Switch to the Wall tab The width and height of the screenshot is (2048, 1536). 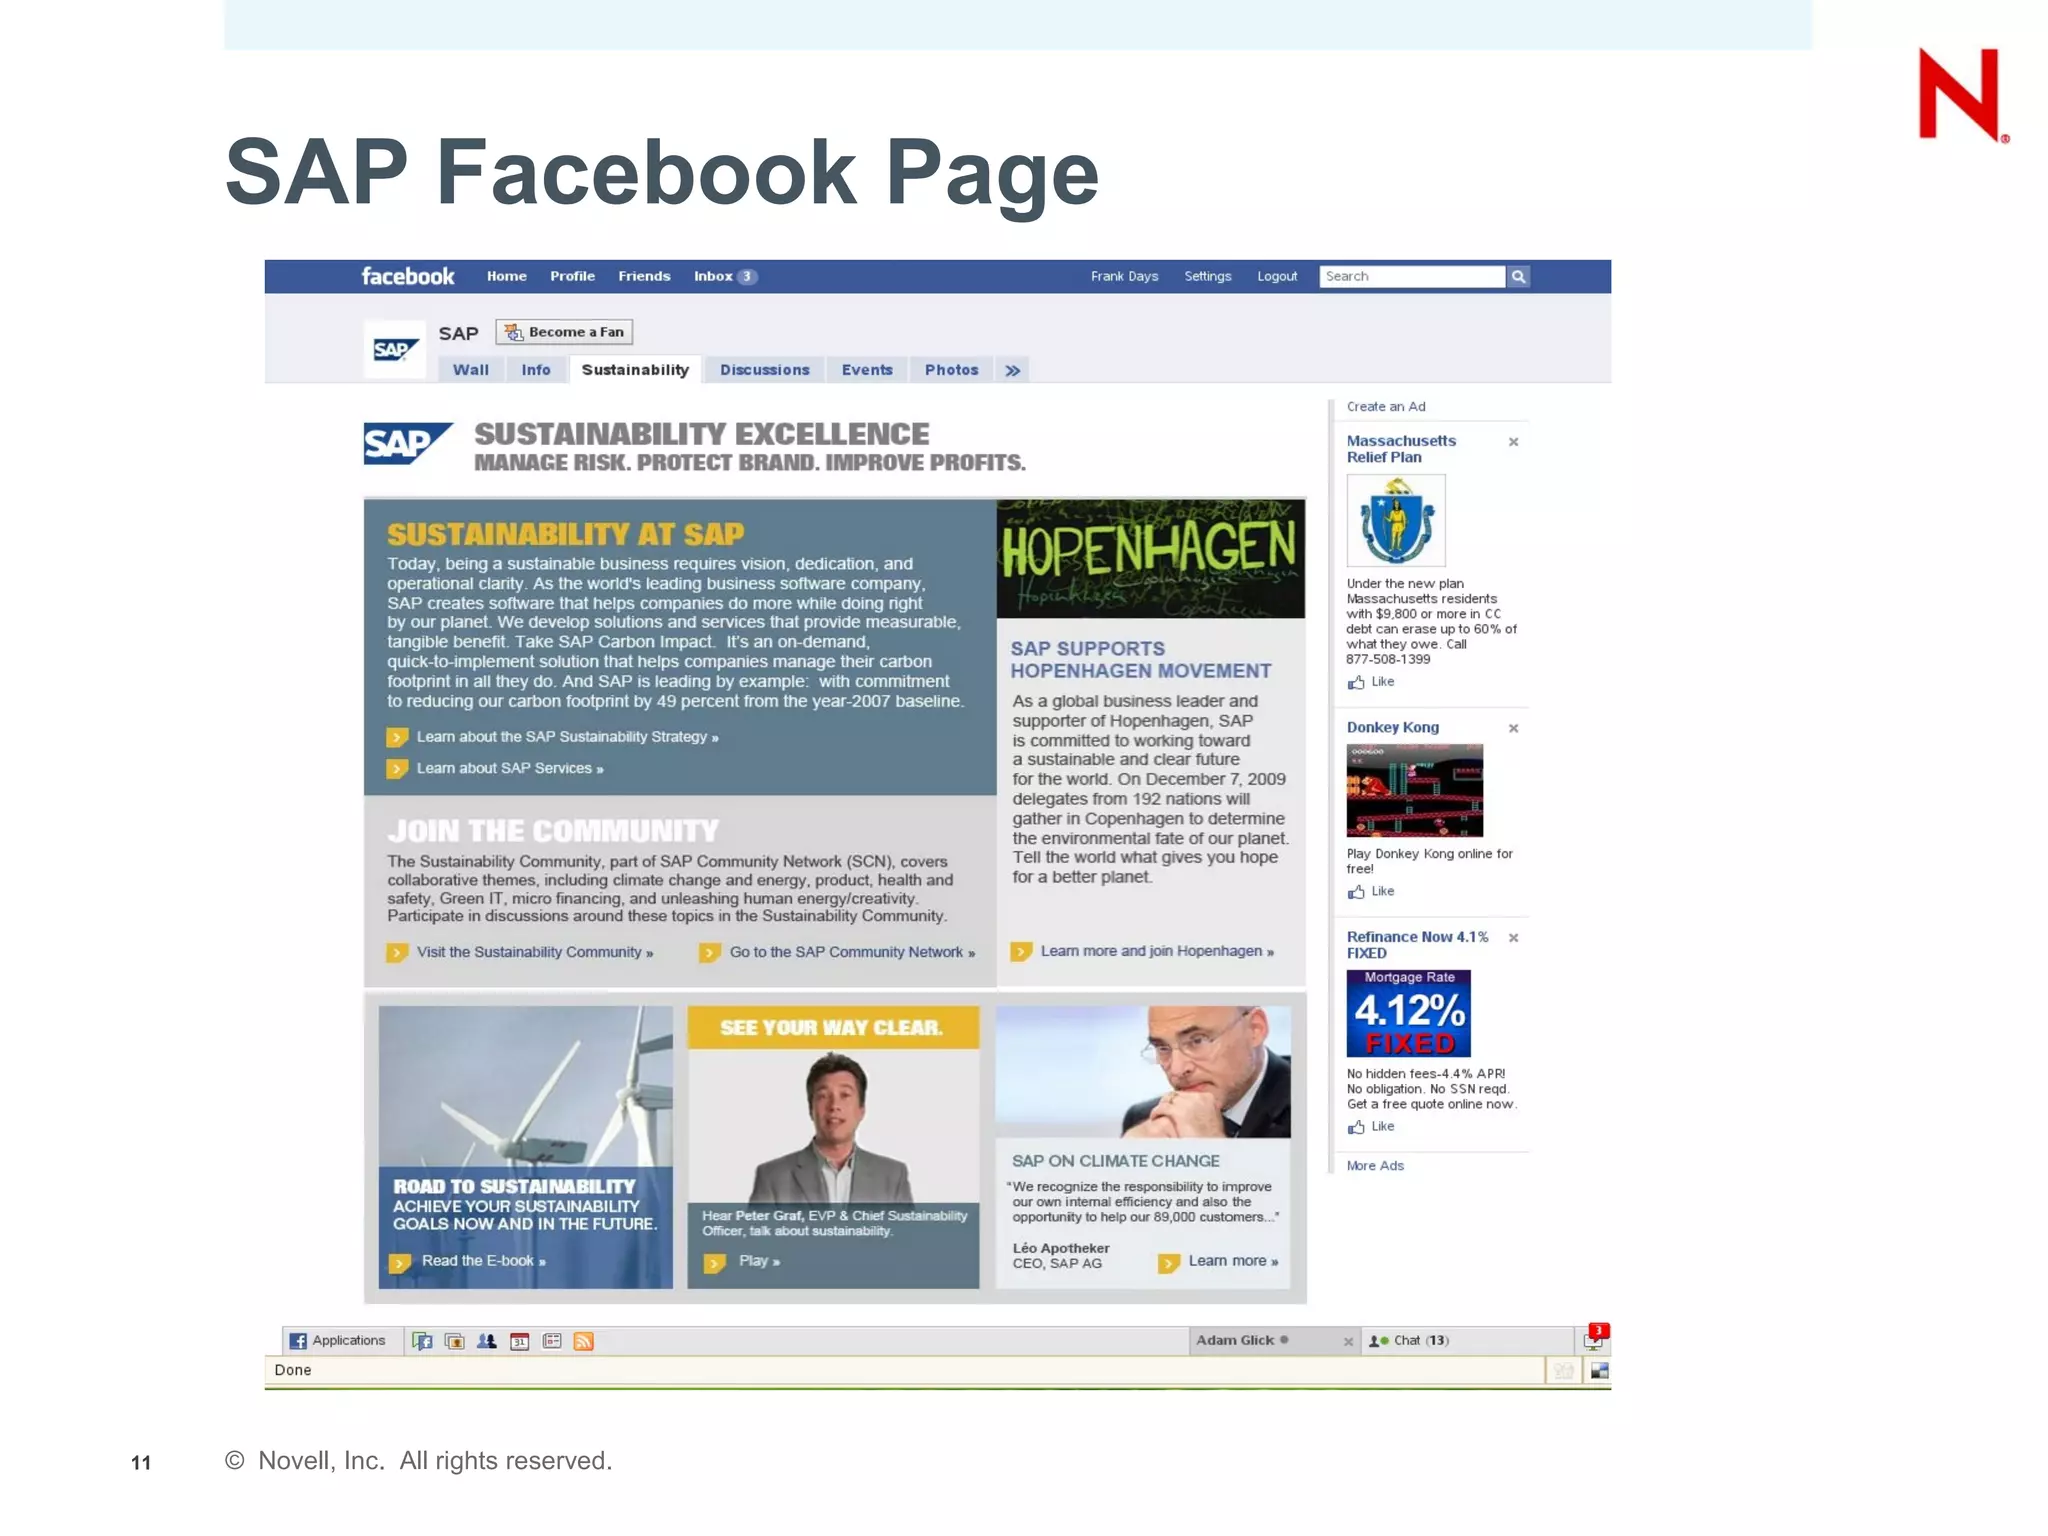pyautogui.click(x=470, y=370)
